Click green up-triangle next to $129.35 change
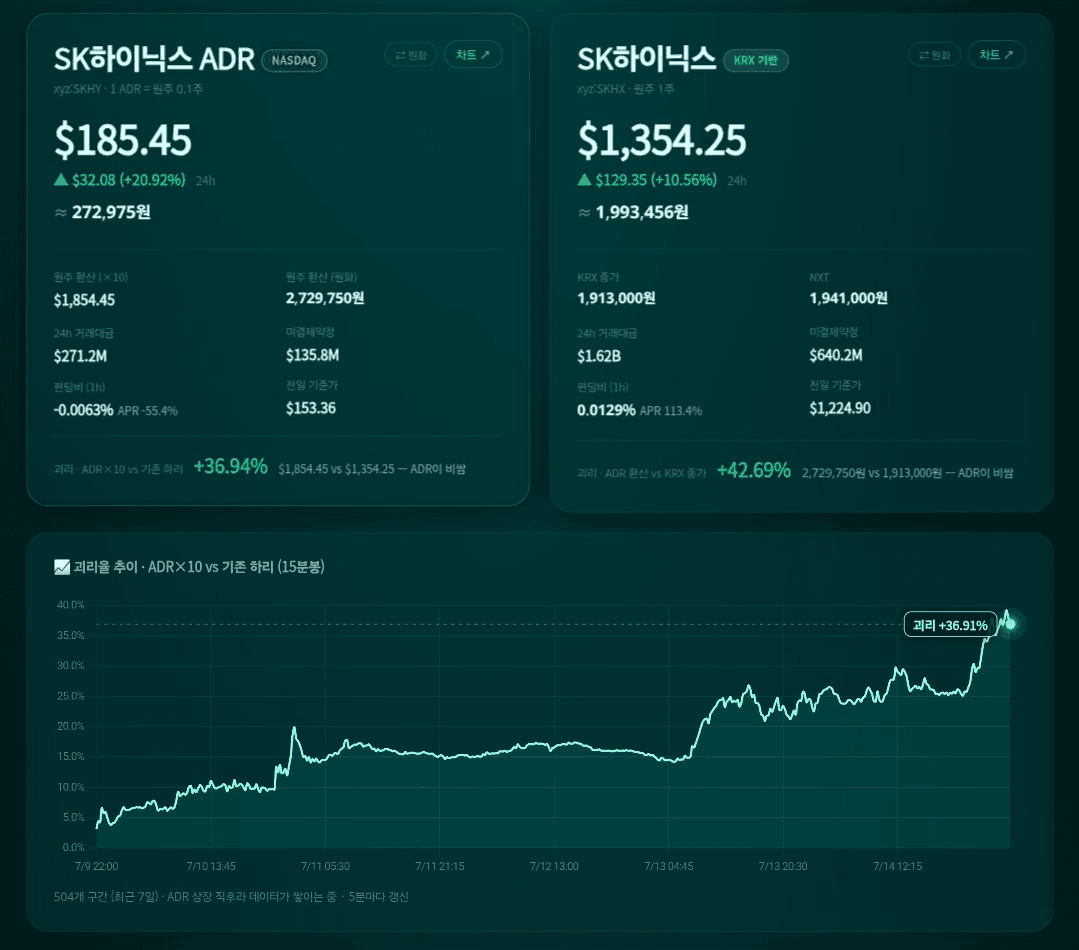The height and width of the screenshot is (950, 1079). click(584, 180)
